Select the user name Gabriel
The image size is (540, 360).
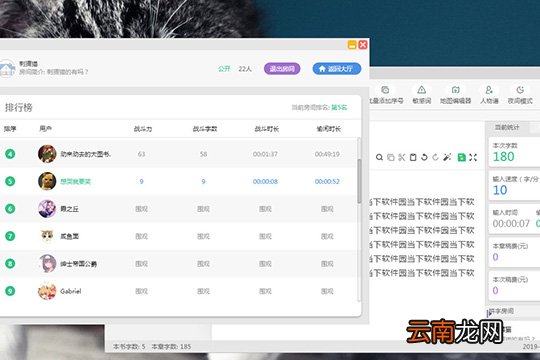pos(71,291)
